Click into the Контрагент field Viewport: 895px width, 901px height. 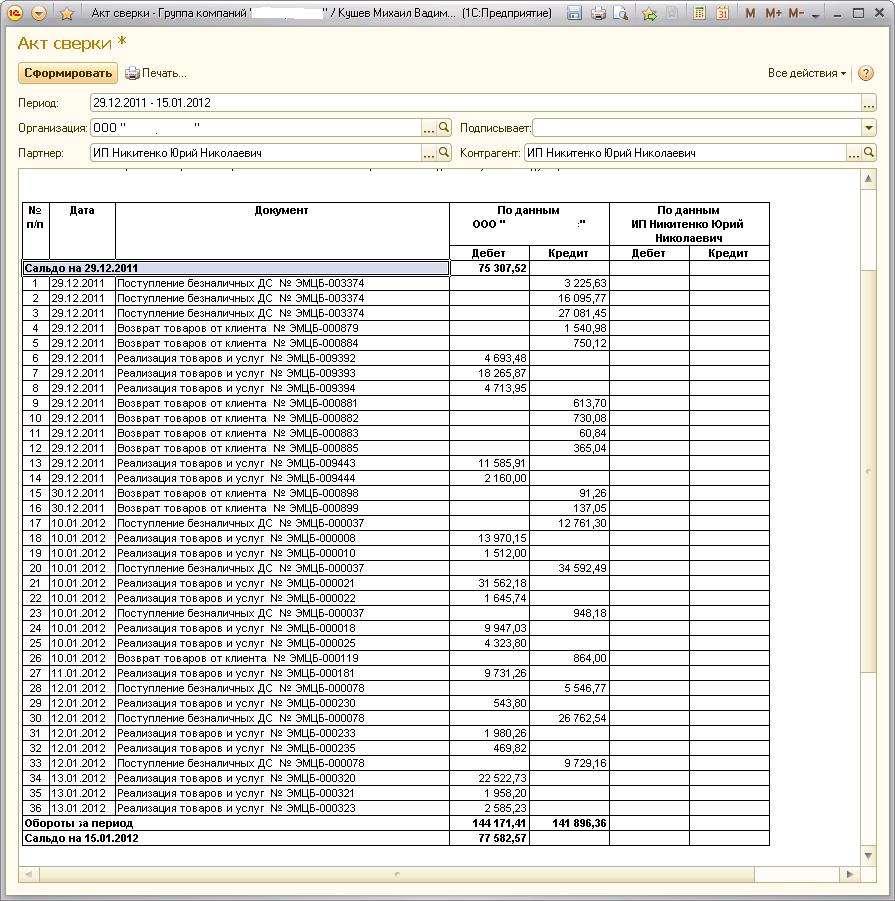[685, 153]
